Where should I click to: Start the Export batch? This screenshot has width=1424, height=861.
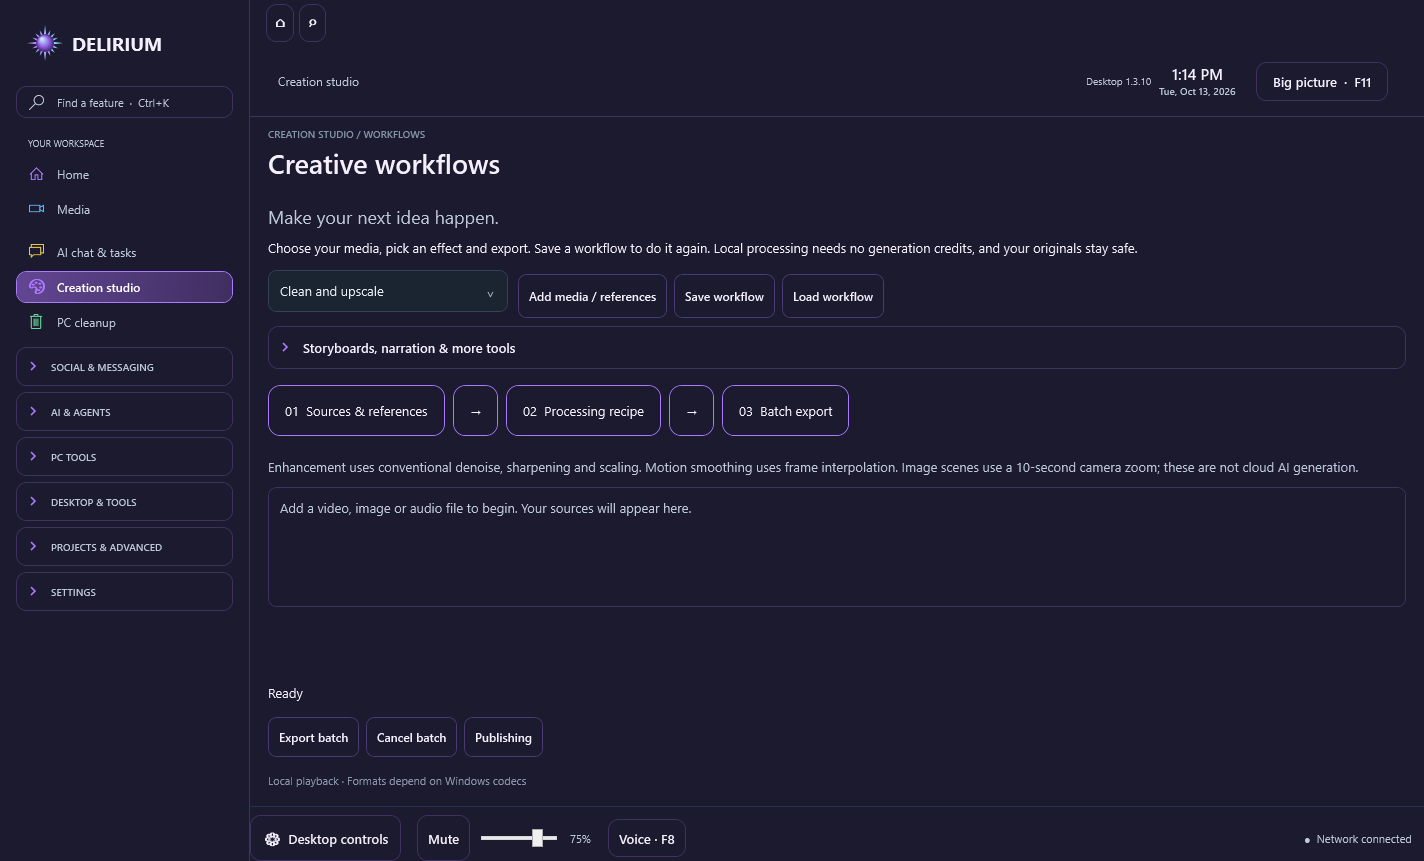(x=313, y=737)
